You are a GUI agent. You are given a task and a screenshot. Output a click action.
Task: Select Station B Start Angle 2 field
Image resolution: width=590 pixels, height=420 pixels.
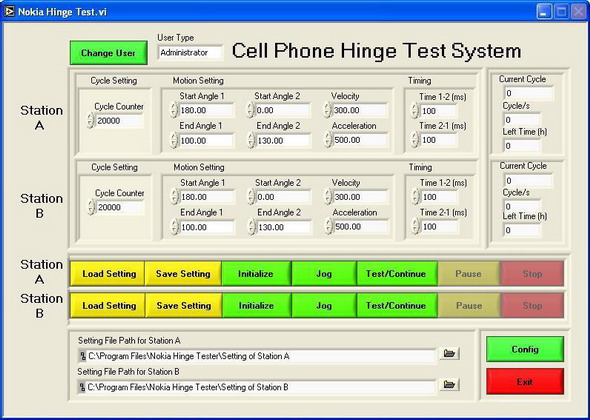tap(283, 197)
